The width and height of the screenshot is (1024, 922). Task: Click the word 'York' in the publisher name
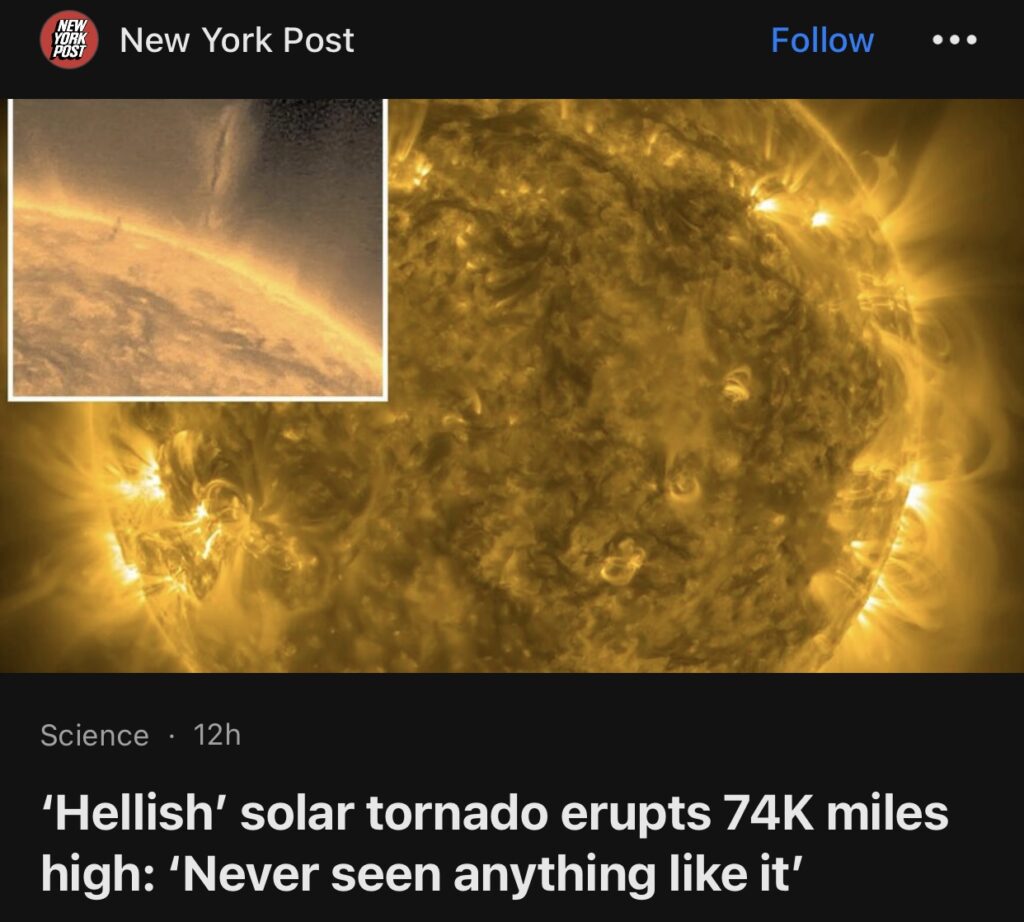pyautogui.click(x=237, y=40)
